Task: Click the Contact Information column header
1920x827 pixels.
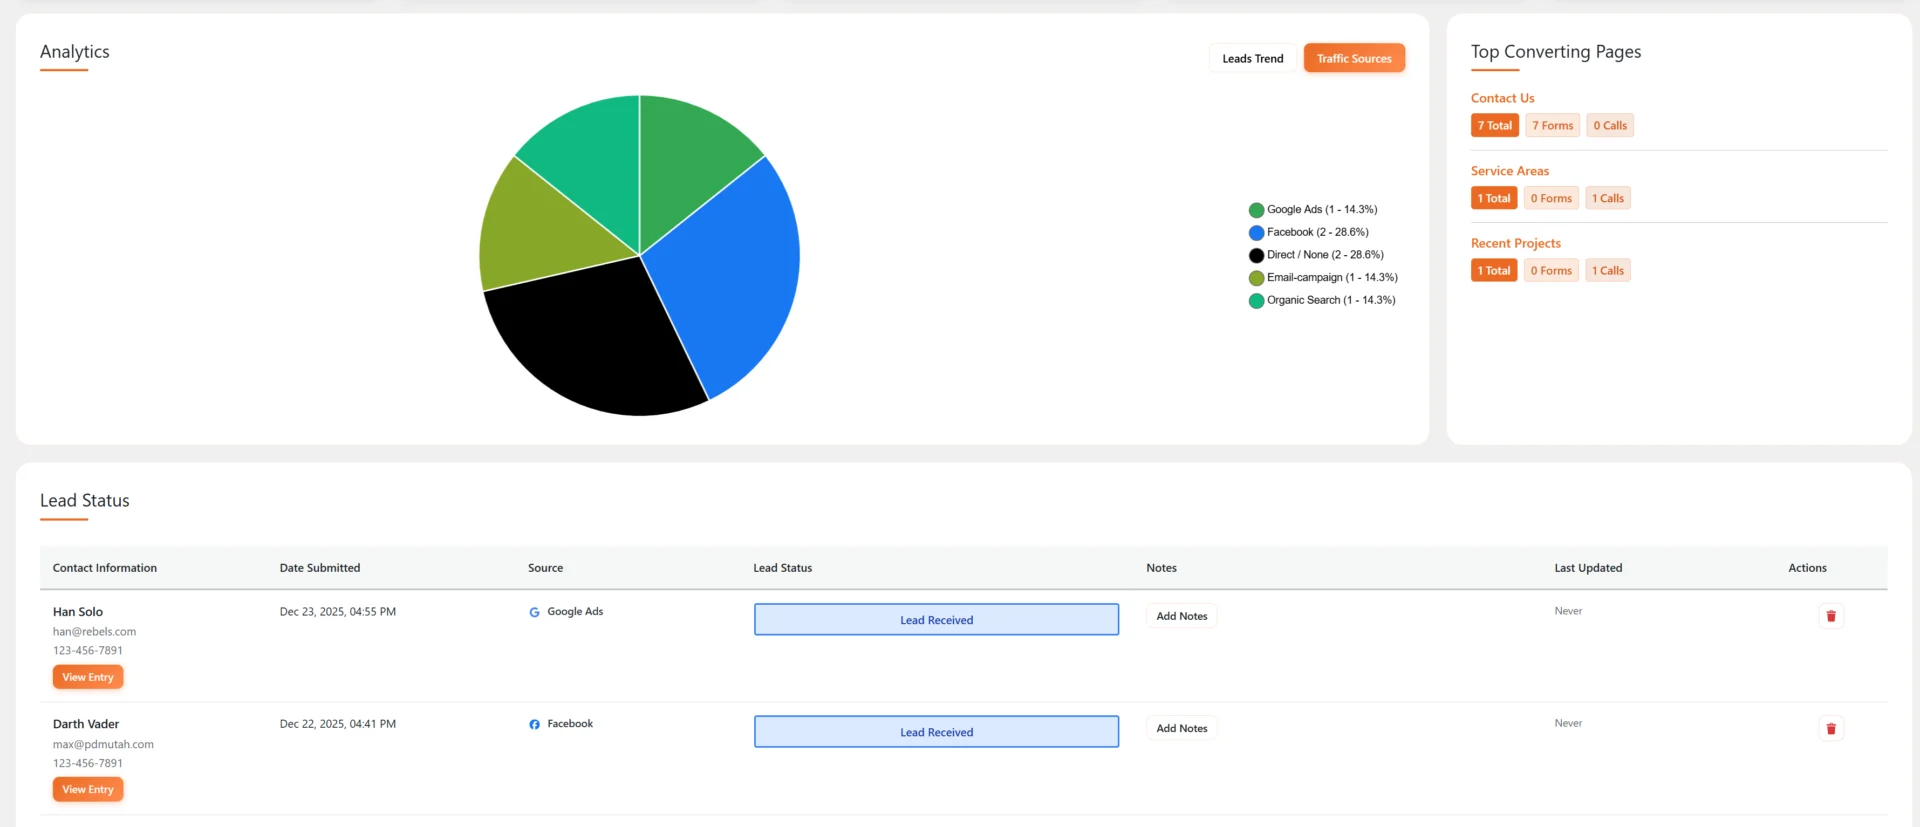Action: 105,568
